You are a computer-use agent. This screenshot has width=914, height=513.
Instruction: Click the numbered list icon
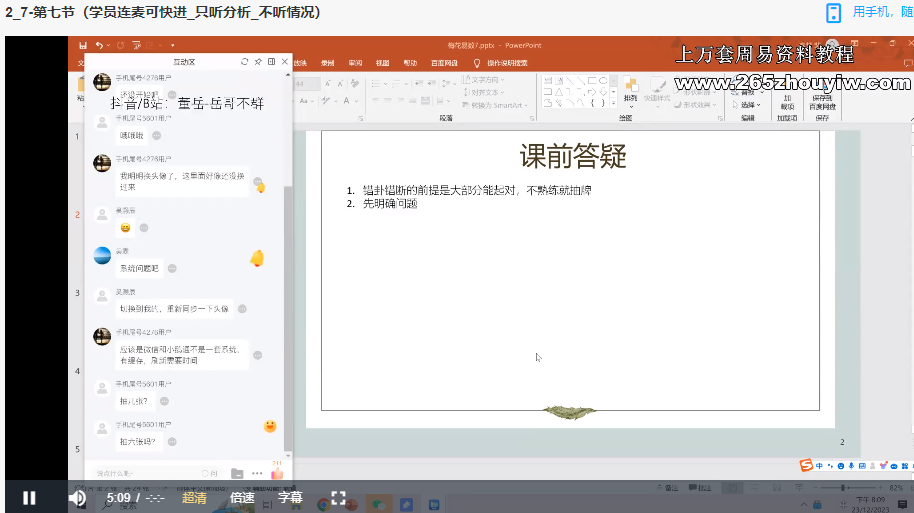[398, 84]
